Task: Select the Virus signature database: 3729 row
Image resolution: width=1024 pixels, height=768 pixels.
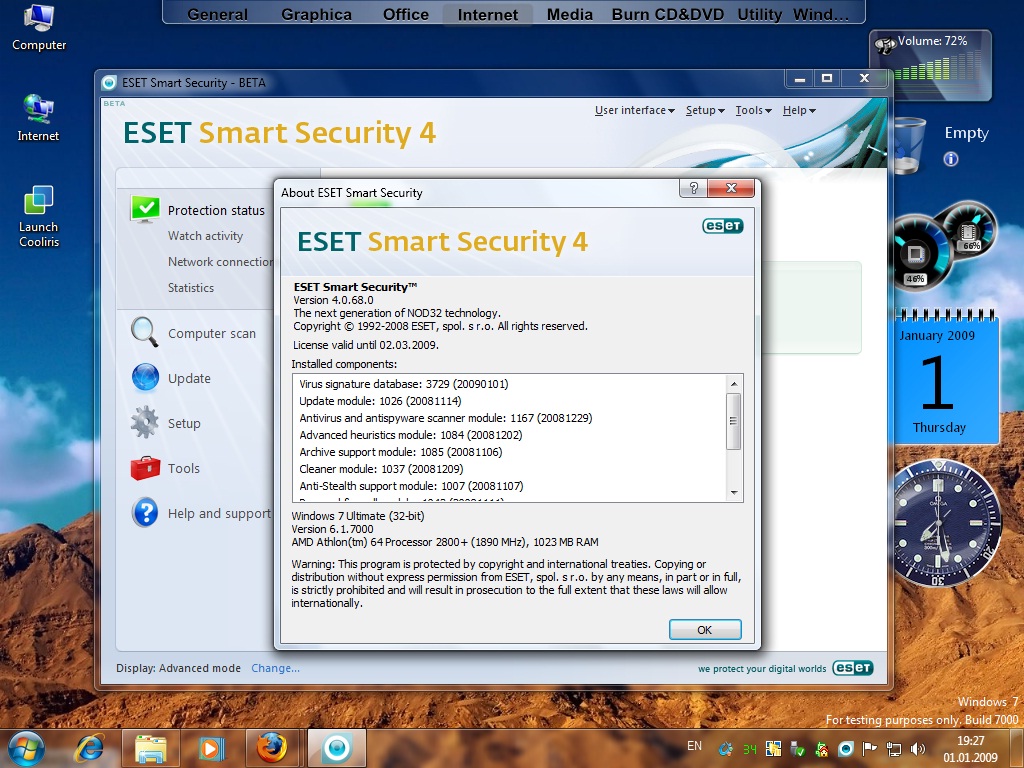Action: 404,384
